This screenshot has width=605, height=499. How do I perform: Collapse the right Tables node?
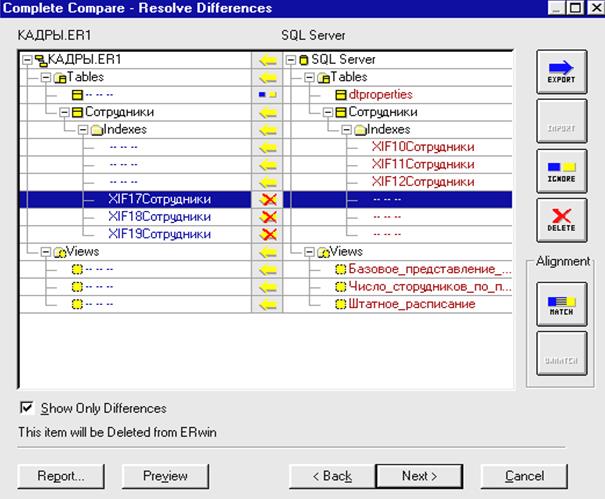coord(309,78)
